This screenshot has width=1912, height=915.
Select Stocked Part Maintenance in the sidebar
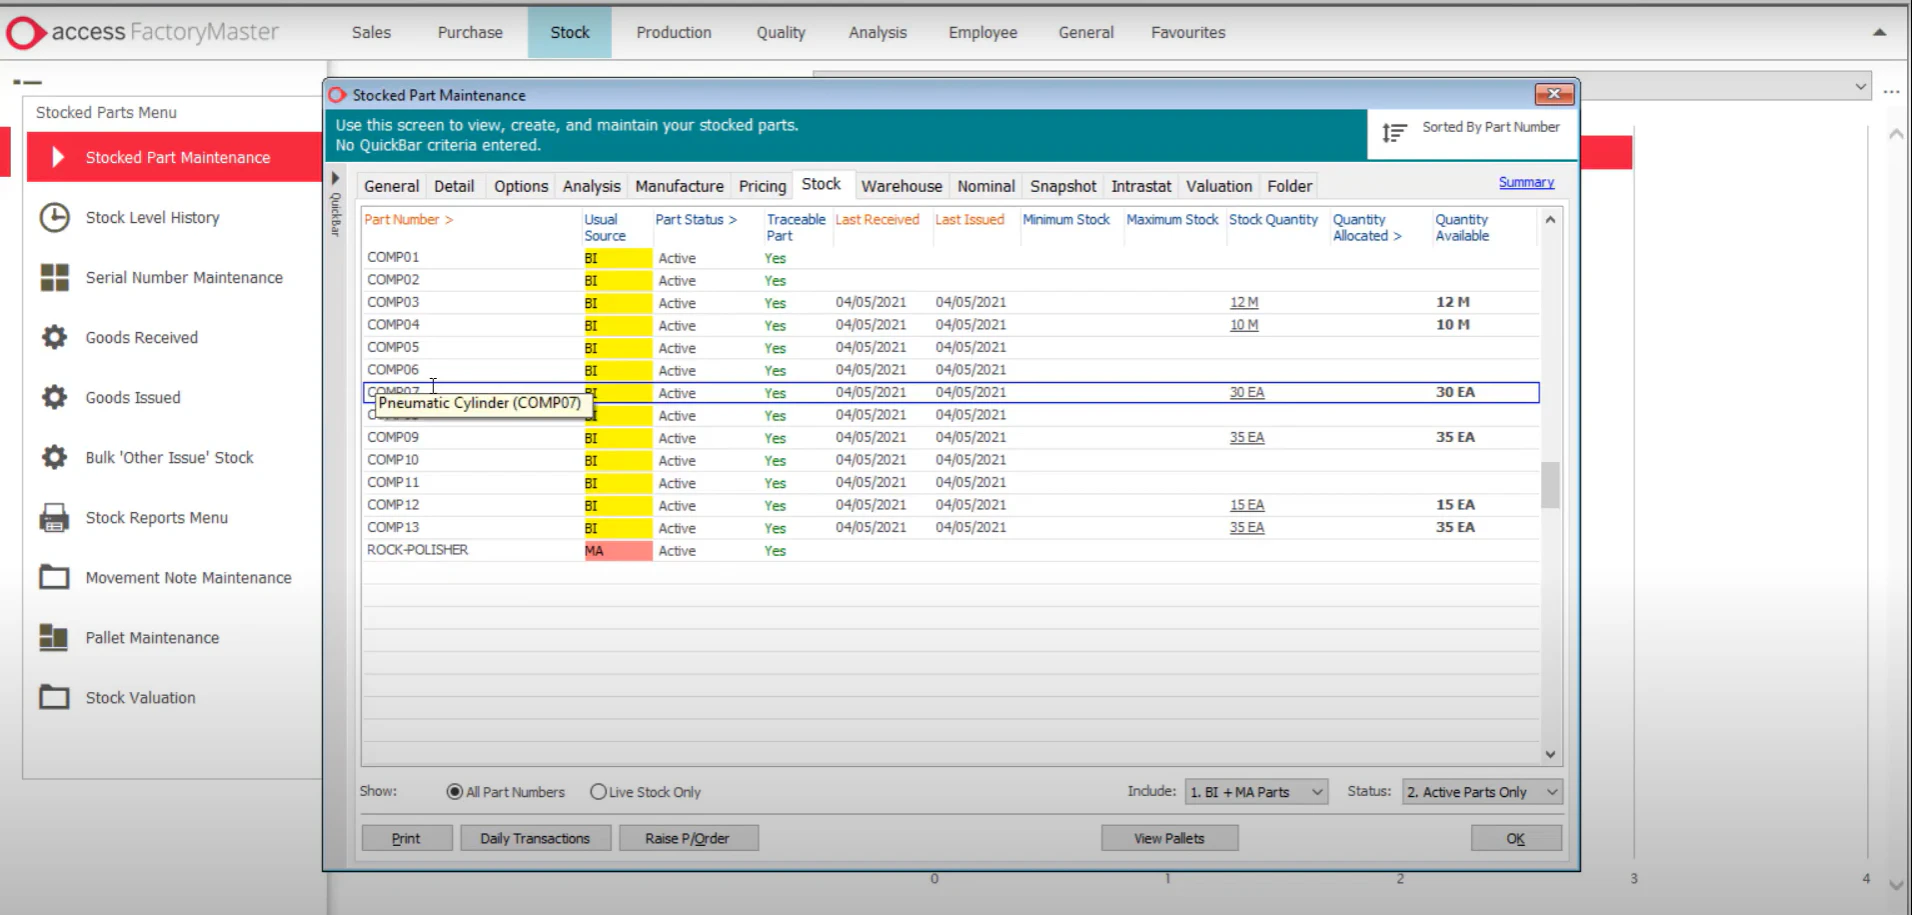pos(177,157)
